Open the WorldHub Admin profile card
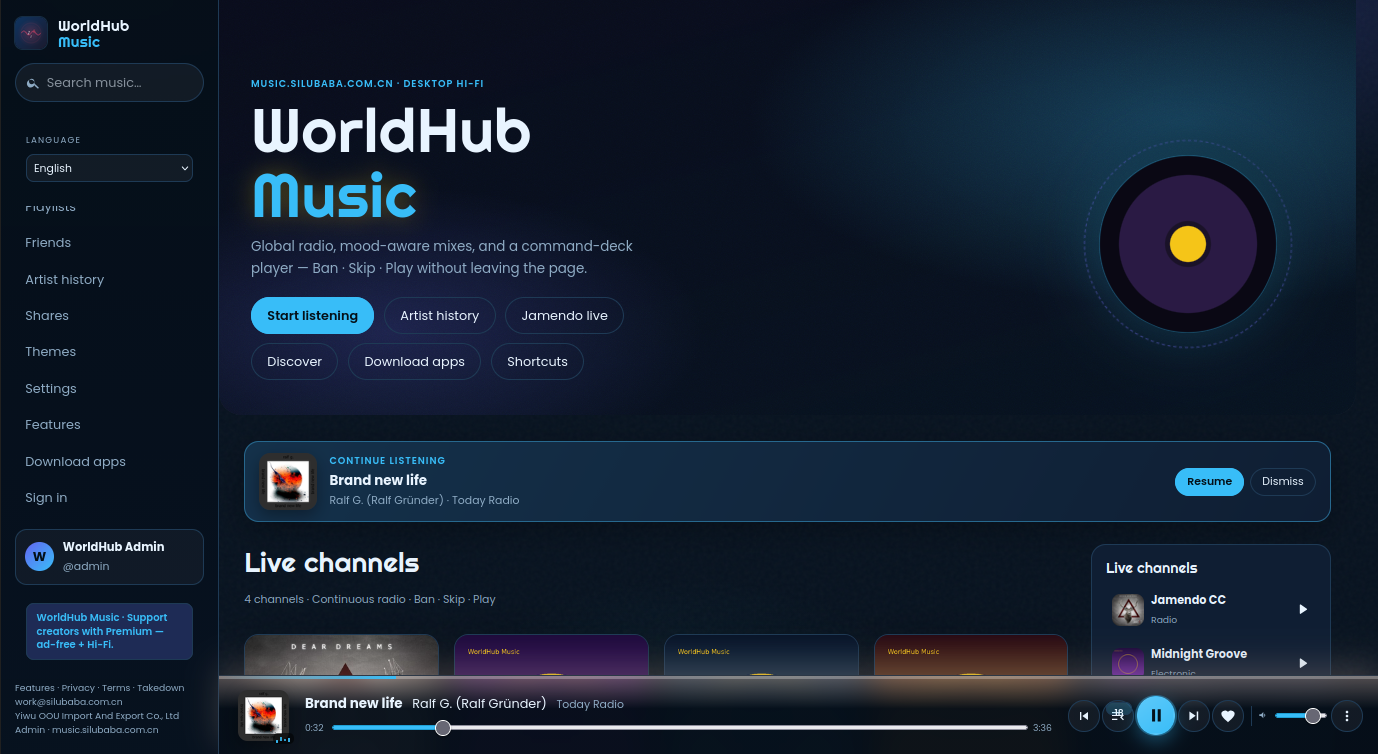The height and width of the screenshot is (754, 1378). pos(109,557)
